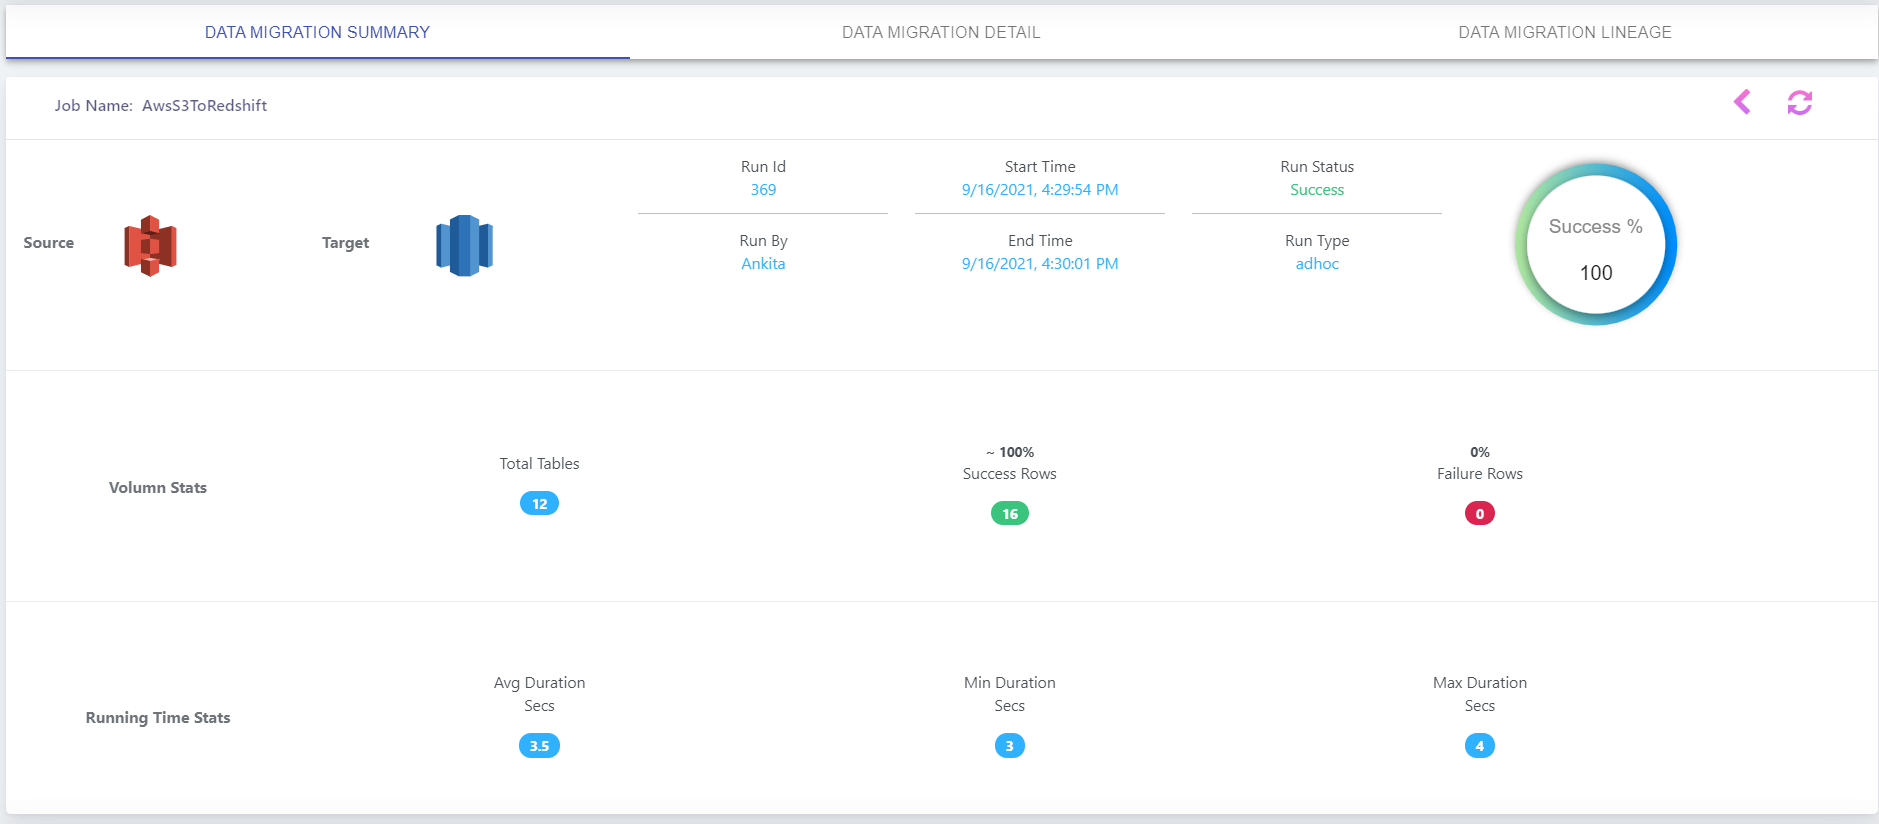The height and width of the screenshot is (824, 1879).
Task: Click the green Success run status
Action: 1317,190
